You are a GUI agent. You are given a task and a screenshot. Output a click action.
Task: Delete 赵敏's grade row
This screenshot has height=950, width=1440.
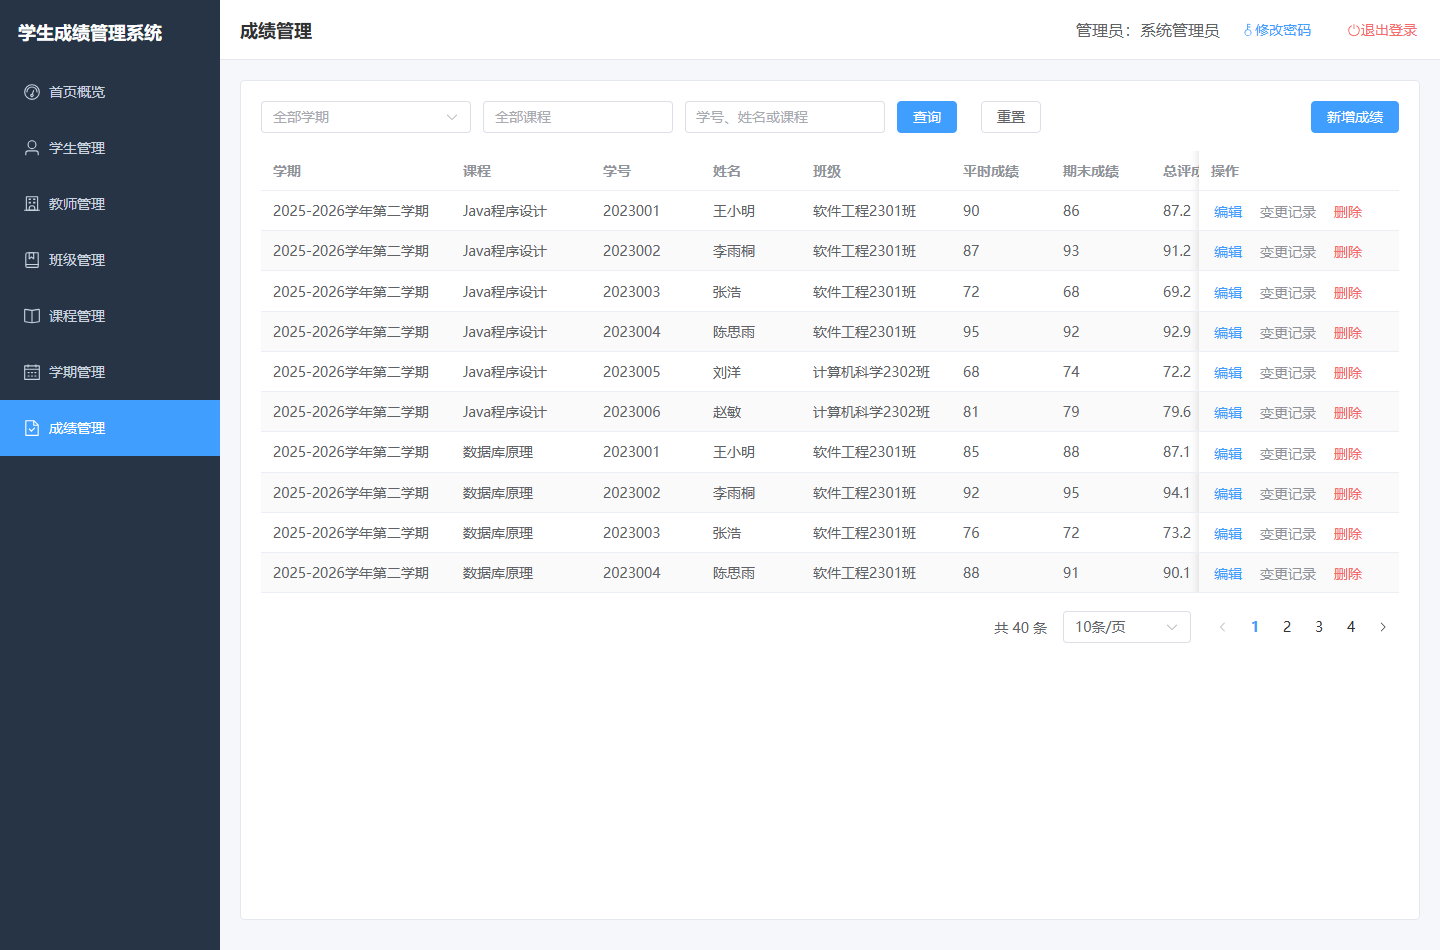pyautogui.click(x=1348, y=413)
